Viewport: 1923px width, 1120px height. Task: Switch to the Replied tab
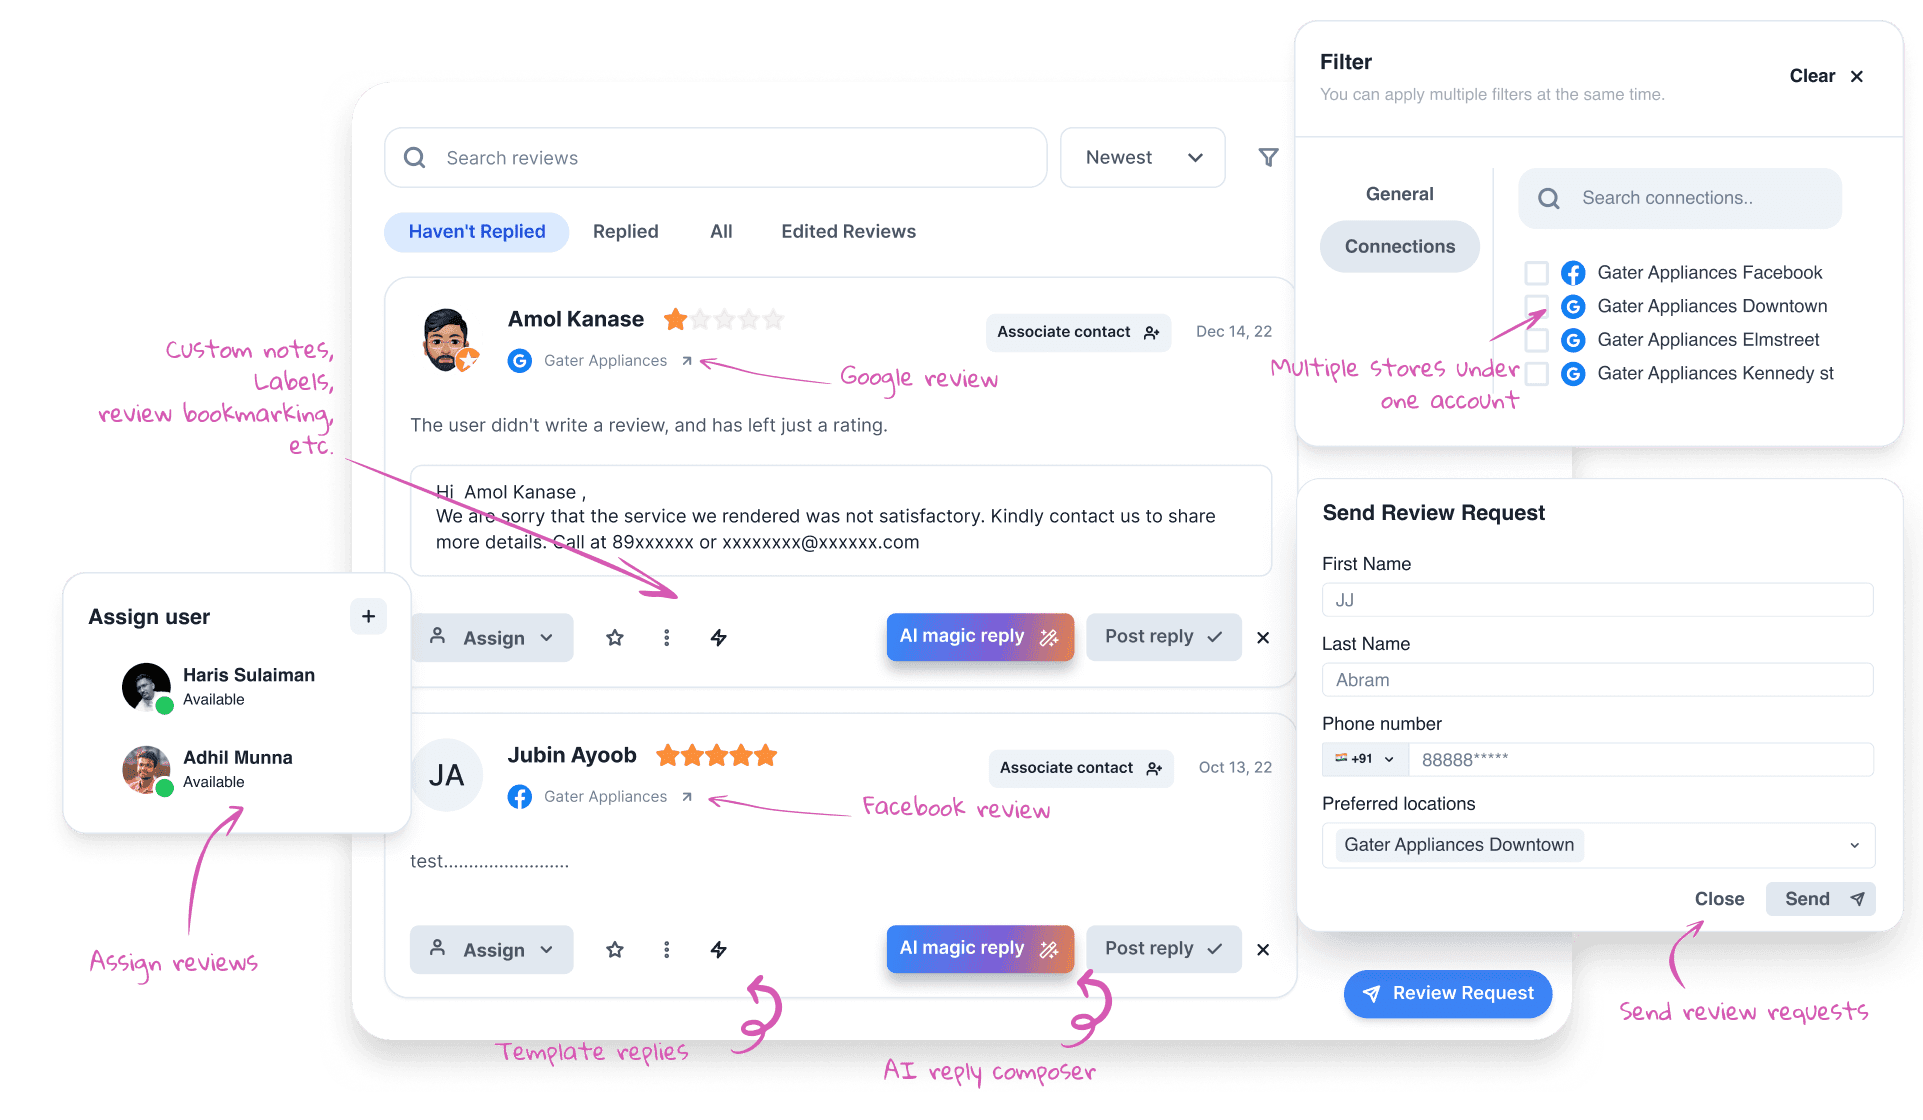pos(626,232)
